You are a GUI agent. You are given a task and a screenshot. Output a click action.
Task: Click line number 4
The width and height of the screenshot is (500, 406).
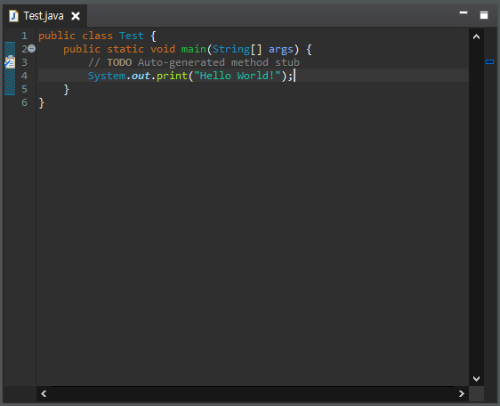point(24,76)
